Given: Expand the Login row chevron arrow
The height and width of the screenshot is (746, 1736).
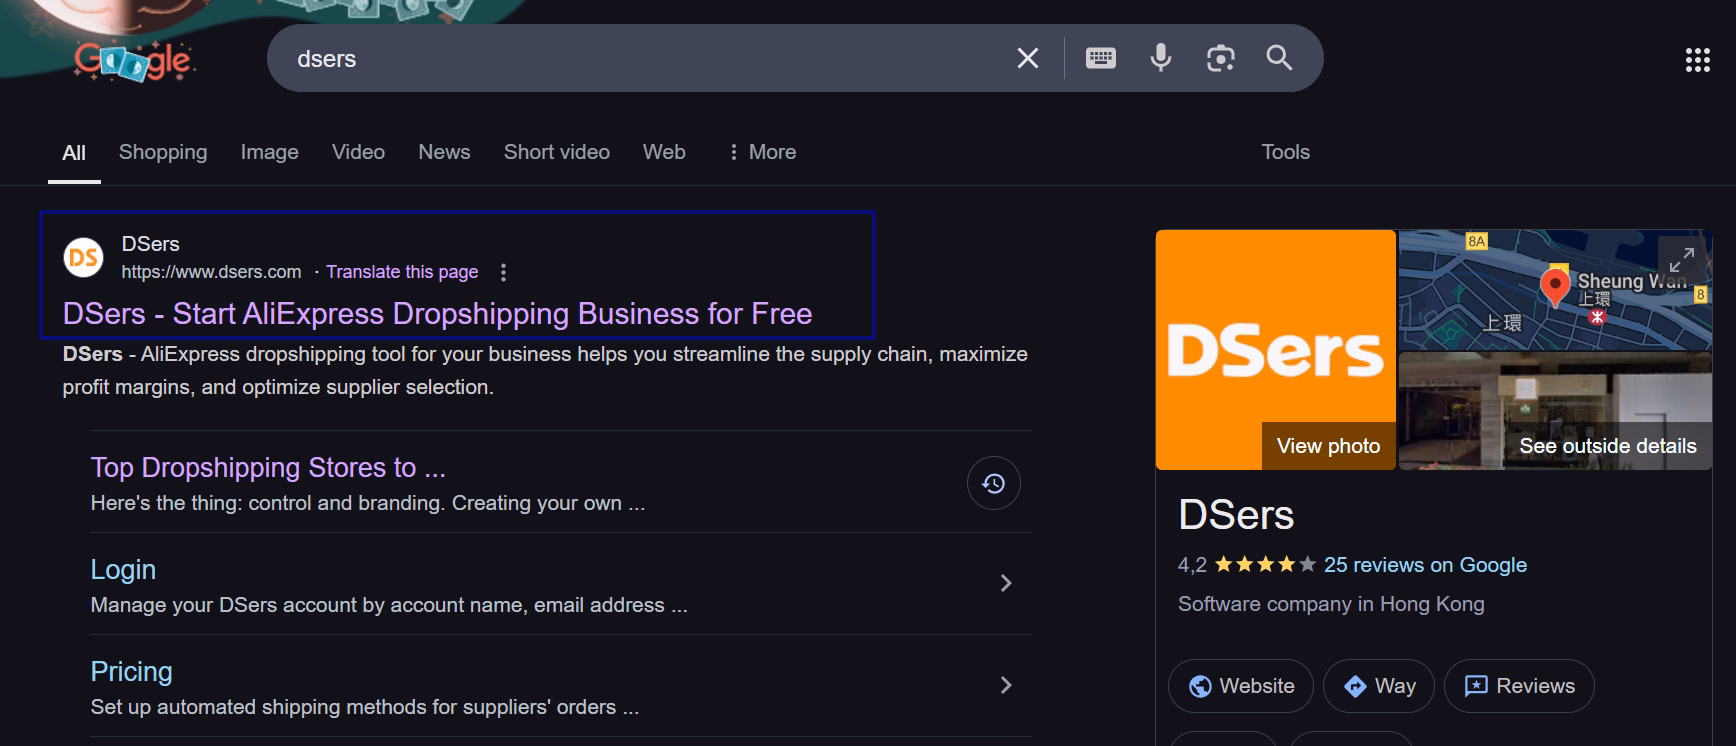Looking at the screenshot, I should click(1006, 583).
